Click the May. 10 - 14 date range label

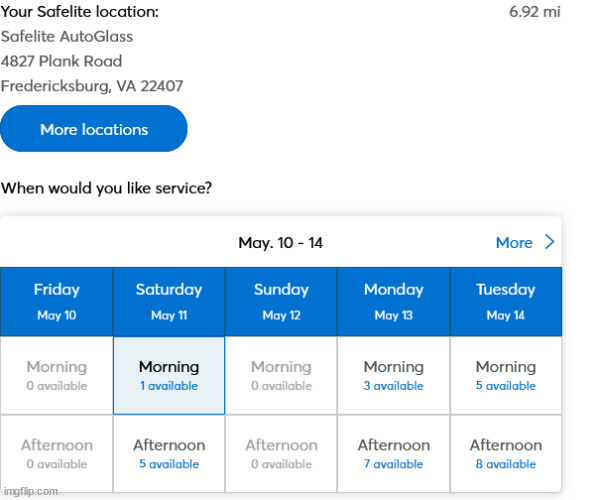tap(281, 242)
